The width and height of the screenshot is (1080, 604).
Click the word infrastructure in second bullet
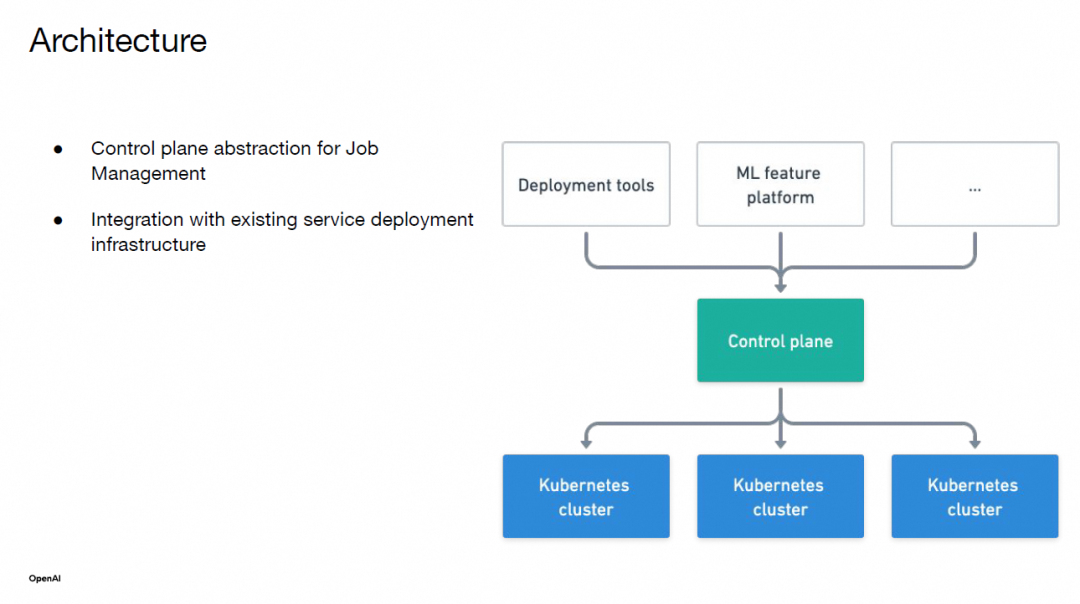[148, 244]
